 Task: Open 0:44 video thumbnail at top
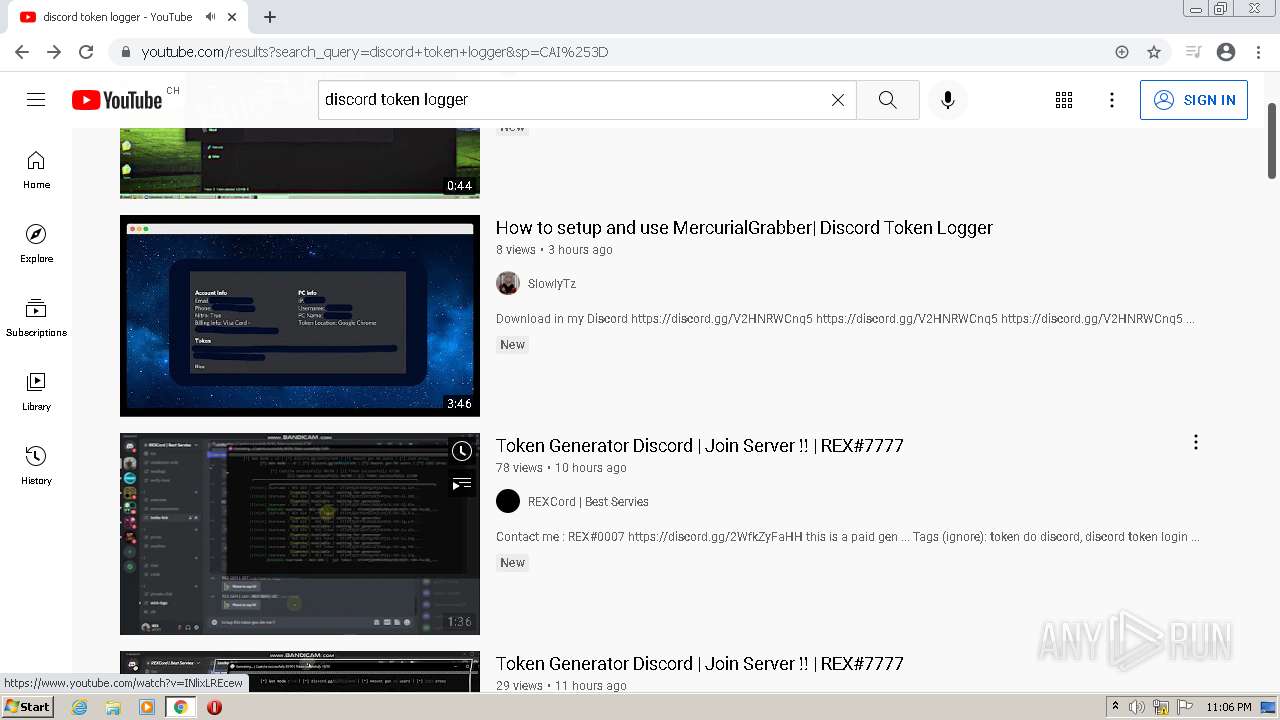click(x=300, y=163)
